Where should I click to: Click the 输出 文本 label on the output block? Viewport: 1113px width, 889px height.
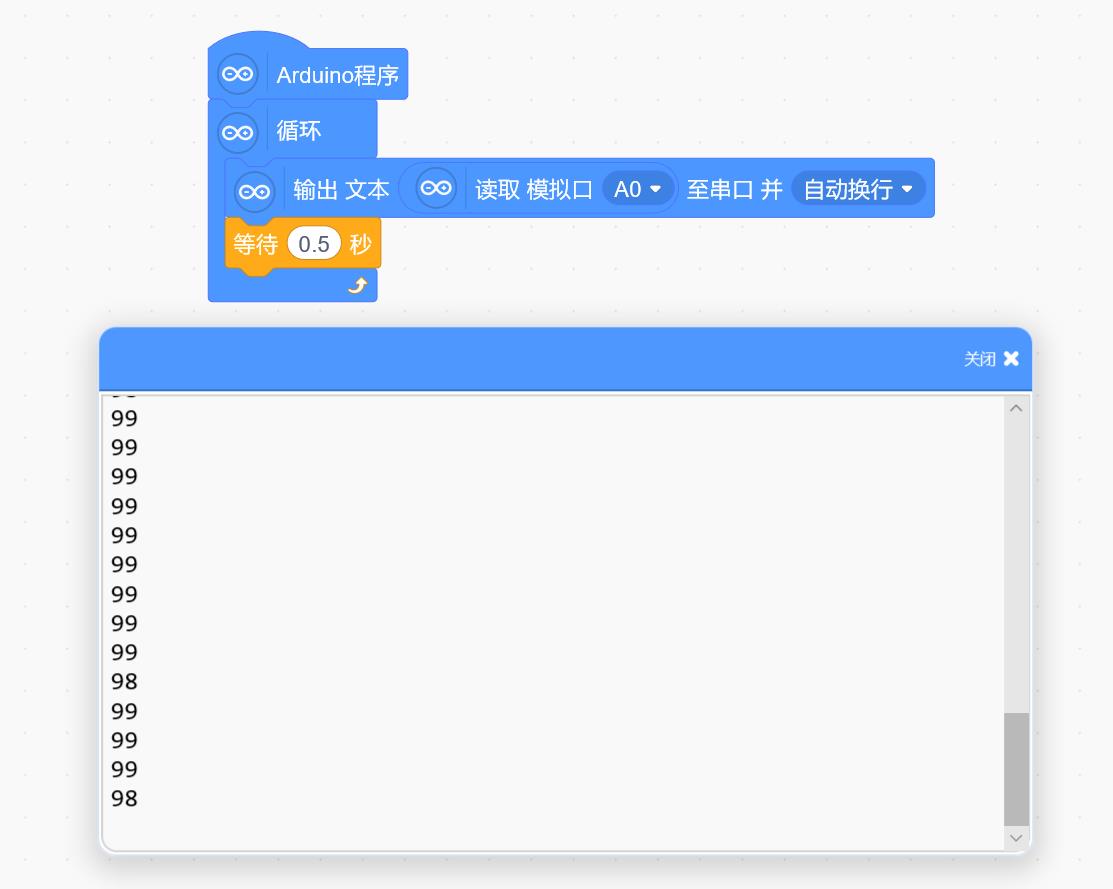click(x=341, y=190)
